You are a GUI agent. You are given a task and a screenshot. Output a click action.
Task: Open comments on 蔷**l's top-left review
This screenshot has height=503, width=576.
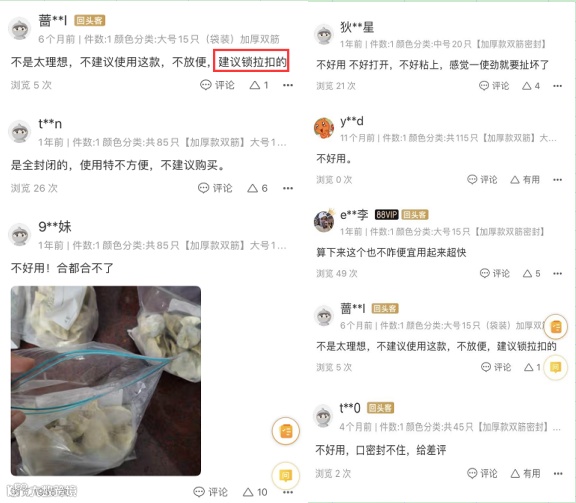pyautogui.click(x=217, y=85)
